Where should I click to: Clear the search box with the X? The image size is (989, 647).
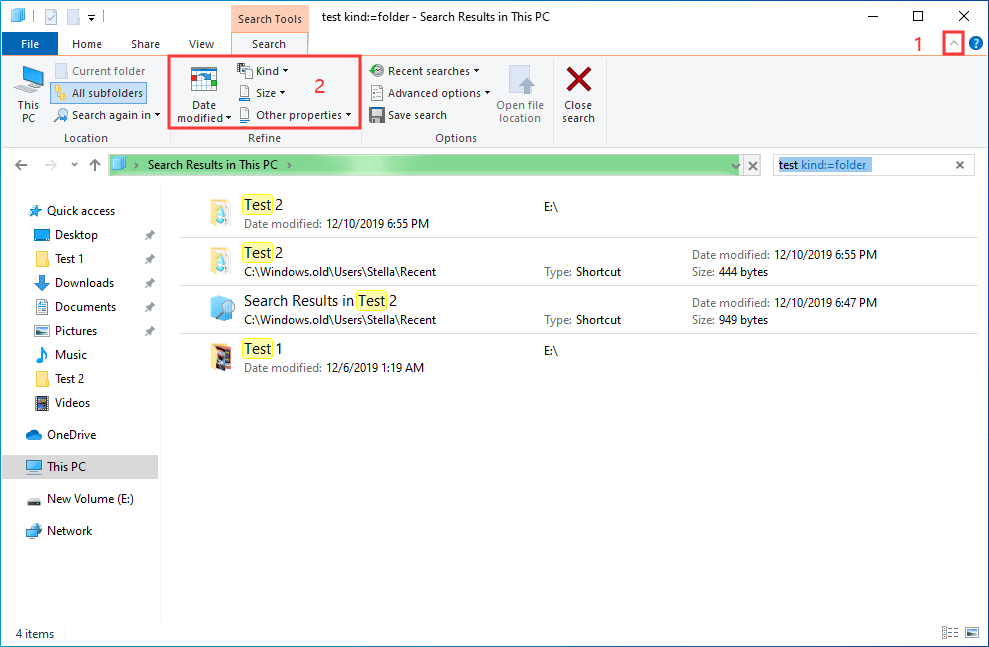pyautogui.click(x=960, y=165)
